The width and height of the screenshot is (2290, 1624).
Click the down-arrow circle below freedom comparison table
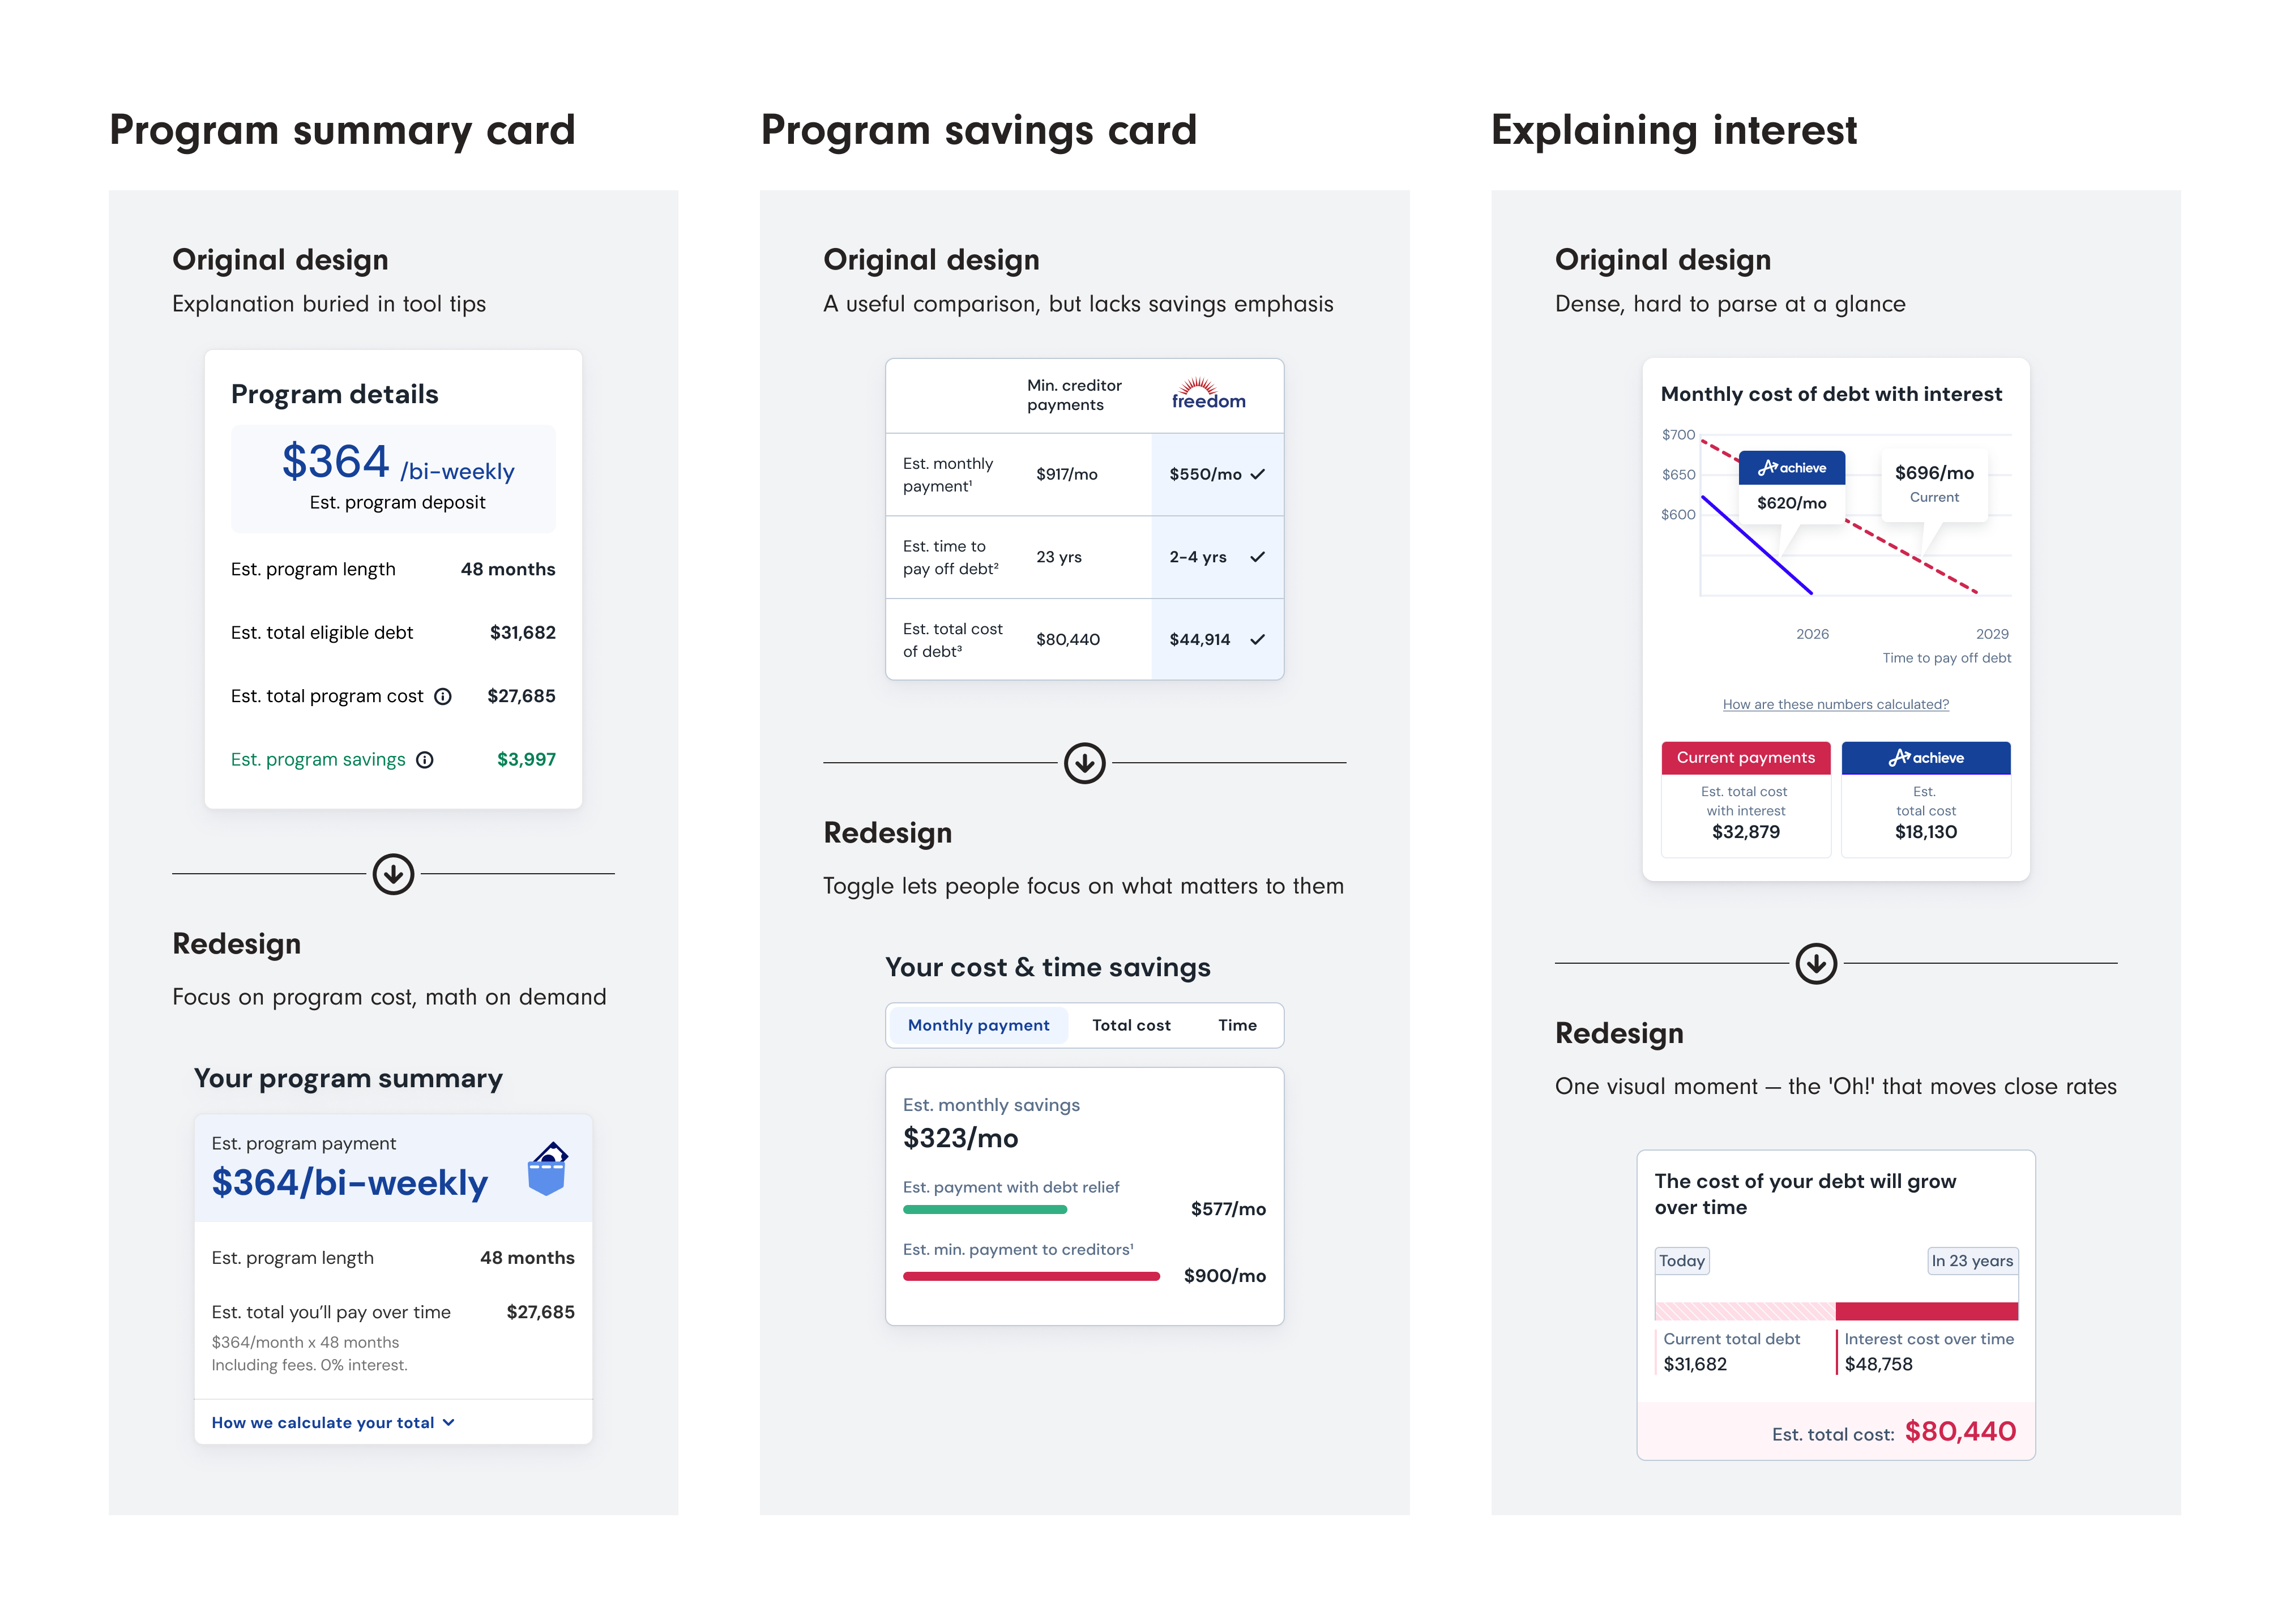[1084, 763]
